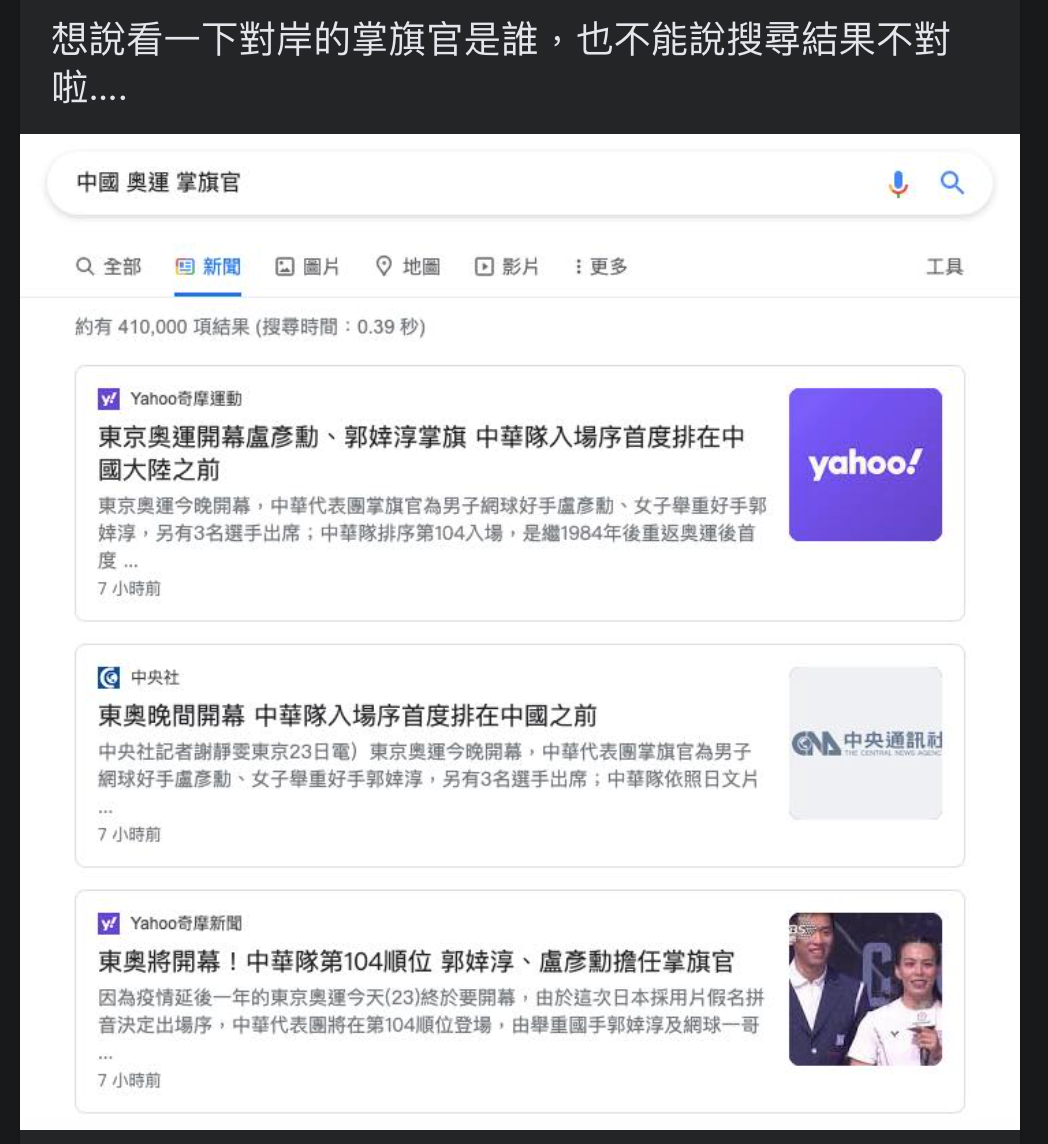
Task: Click the post caption 想說看一下對岸的掌旗官是誰
Action: pyautogui.click(x=501, y=63)
